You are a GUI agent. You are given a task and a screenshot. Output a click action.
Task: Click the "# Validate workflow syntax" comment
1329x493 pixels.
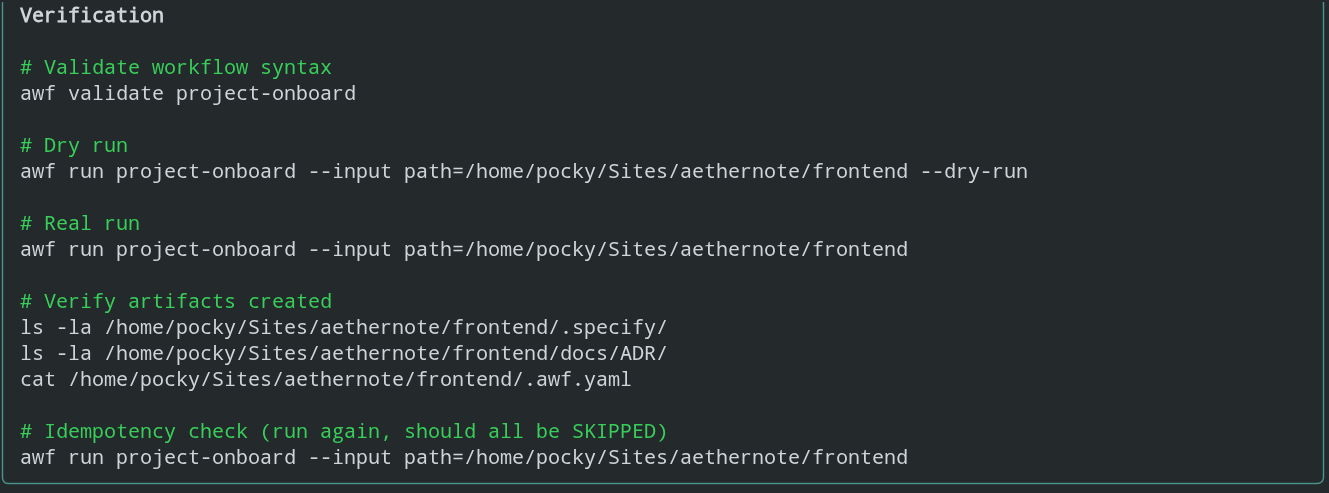tap(175, 68)
